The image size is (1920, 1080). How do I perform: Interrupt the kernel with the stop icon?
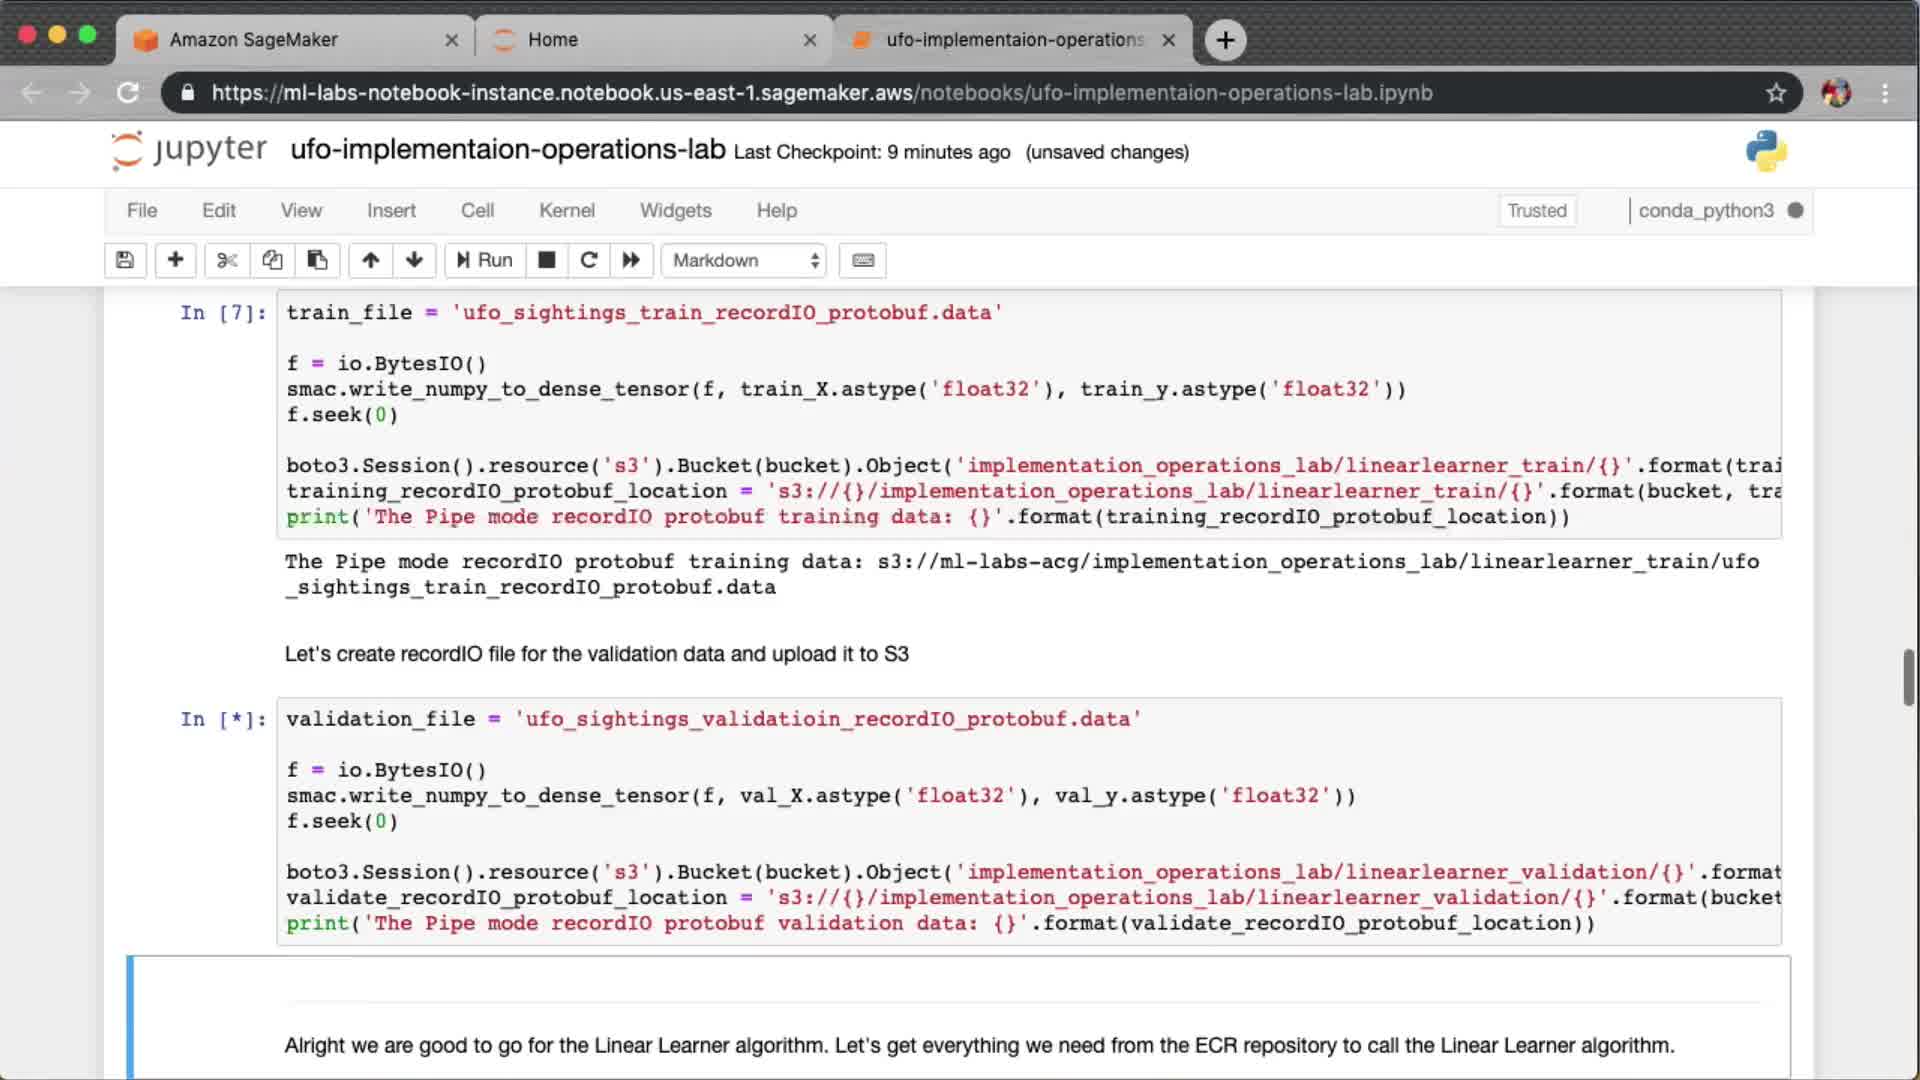tap(546, 260)
